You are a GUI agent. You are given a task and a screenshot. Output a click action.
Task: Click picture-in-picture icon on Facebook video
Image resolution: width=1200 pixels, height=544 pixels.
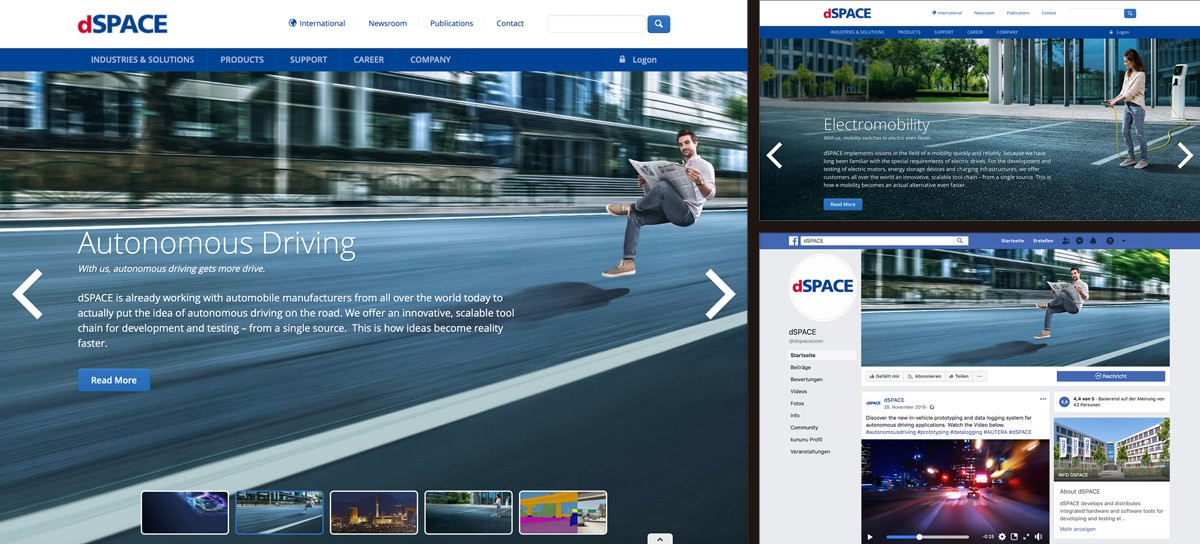coord(1014,537)
